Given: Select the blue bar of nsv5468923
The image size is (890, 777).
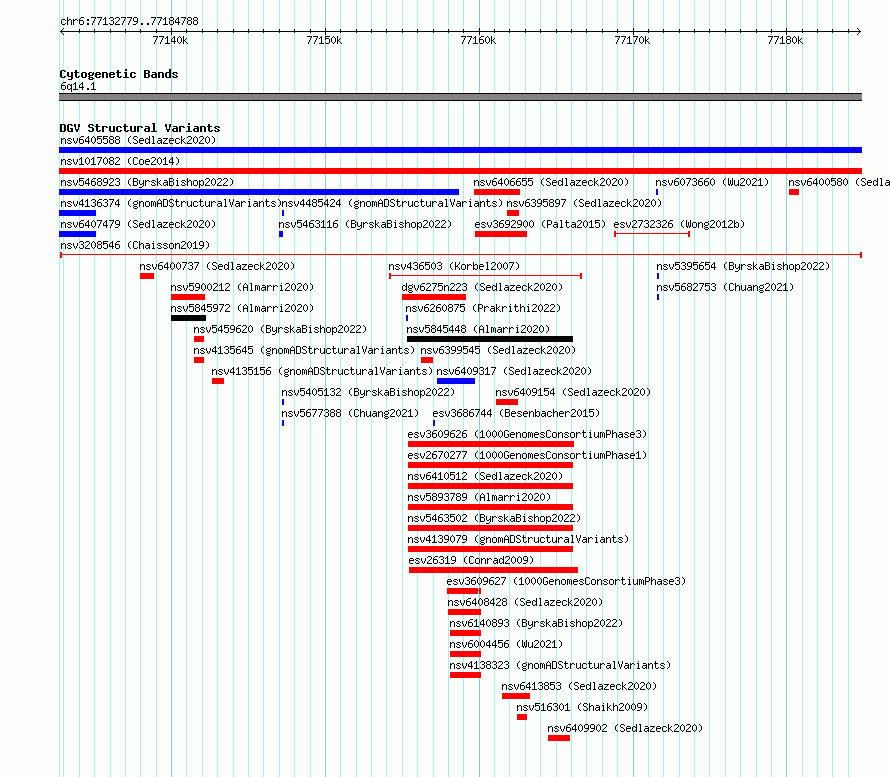Looking at the screenshot, I should point(259,192).
